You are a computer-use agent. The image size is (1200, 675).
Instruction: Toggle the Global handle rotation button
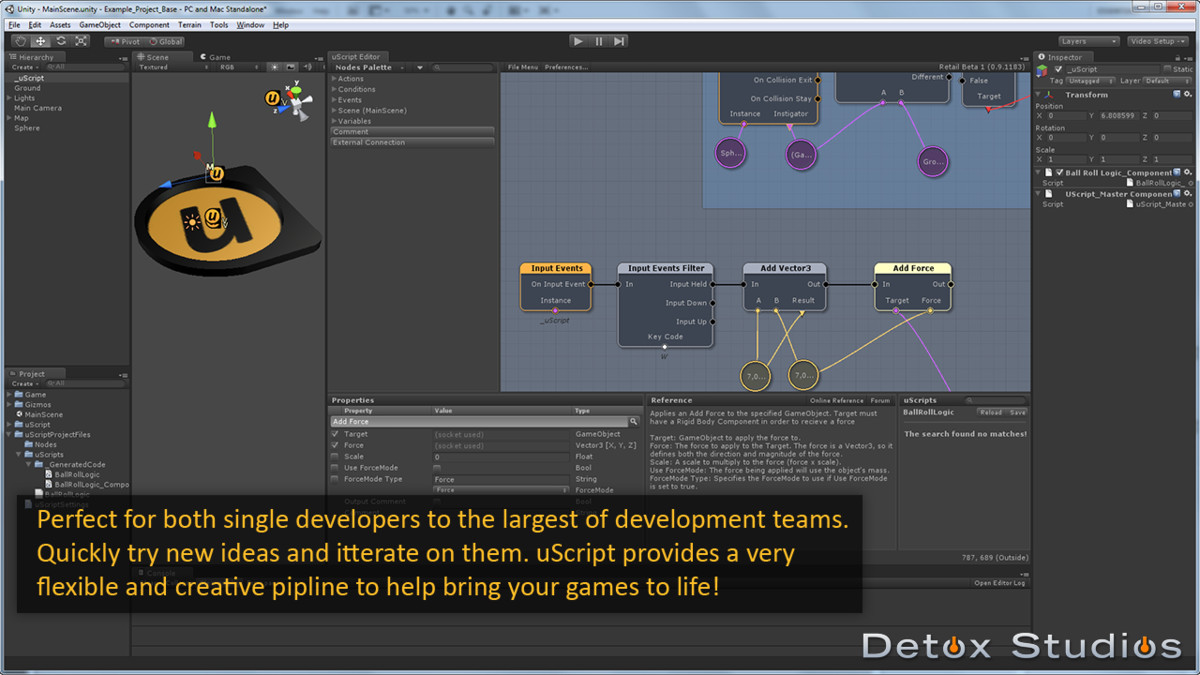tap(166, 42)
